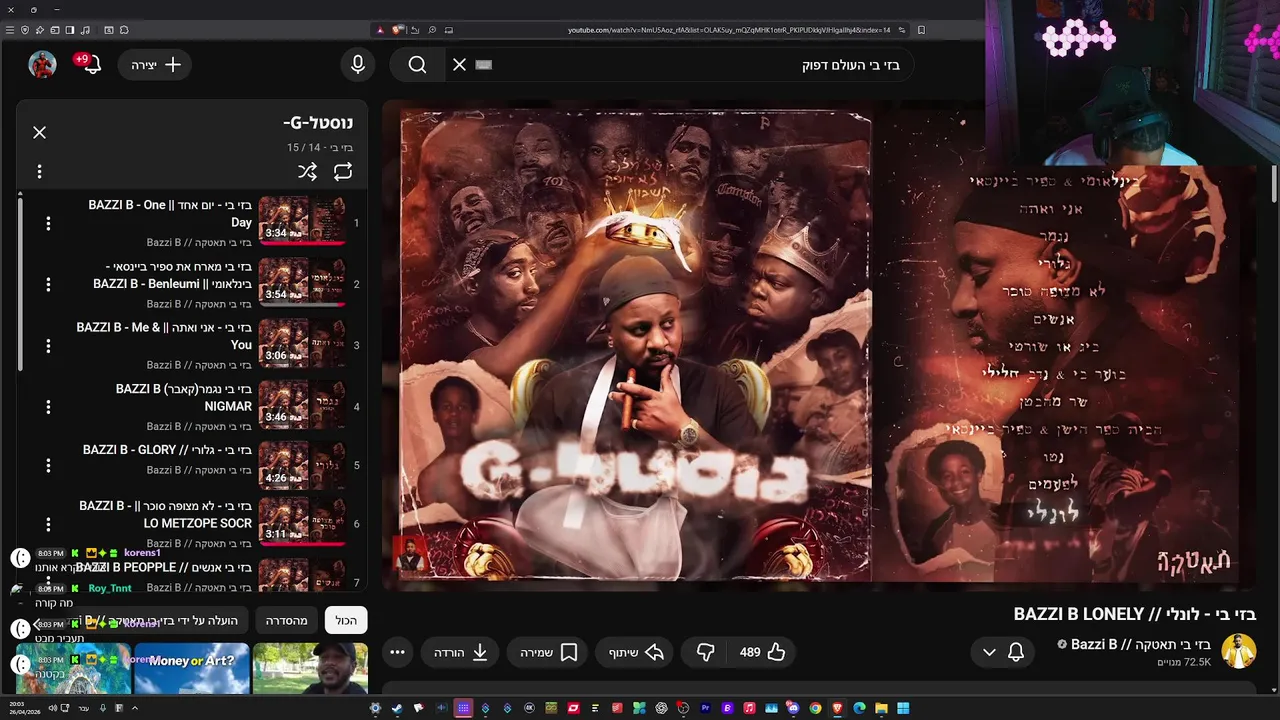Open Google Chrome from the taskbar
This screenshot has height=720, width=1280.
pyautogui.click(x=815, y=709)
